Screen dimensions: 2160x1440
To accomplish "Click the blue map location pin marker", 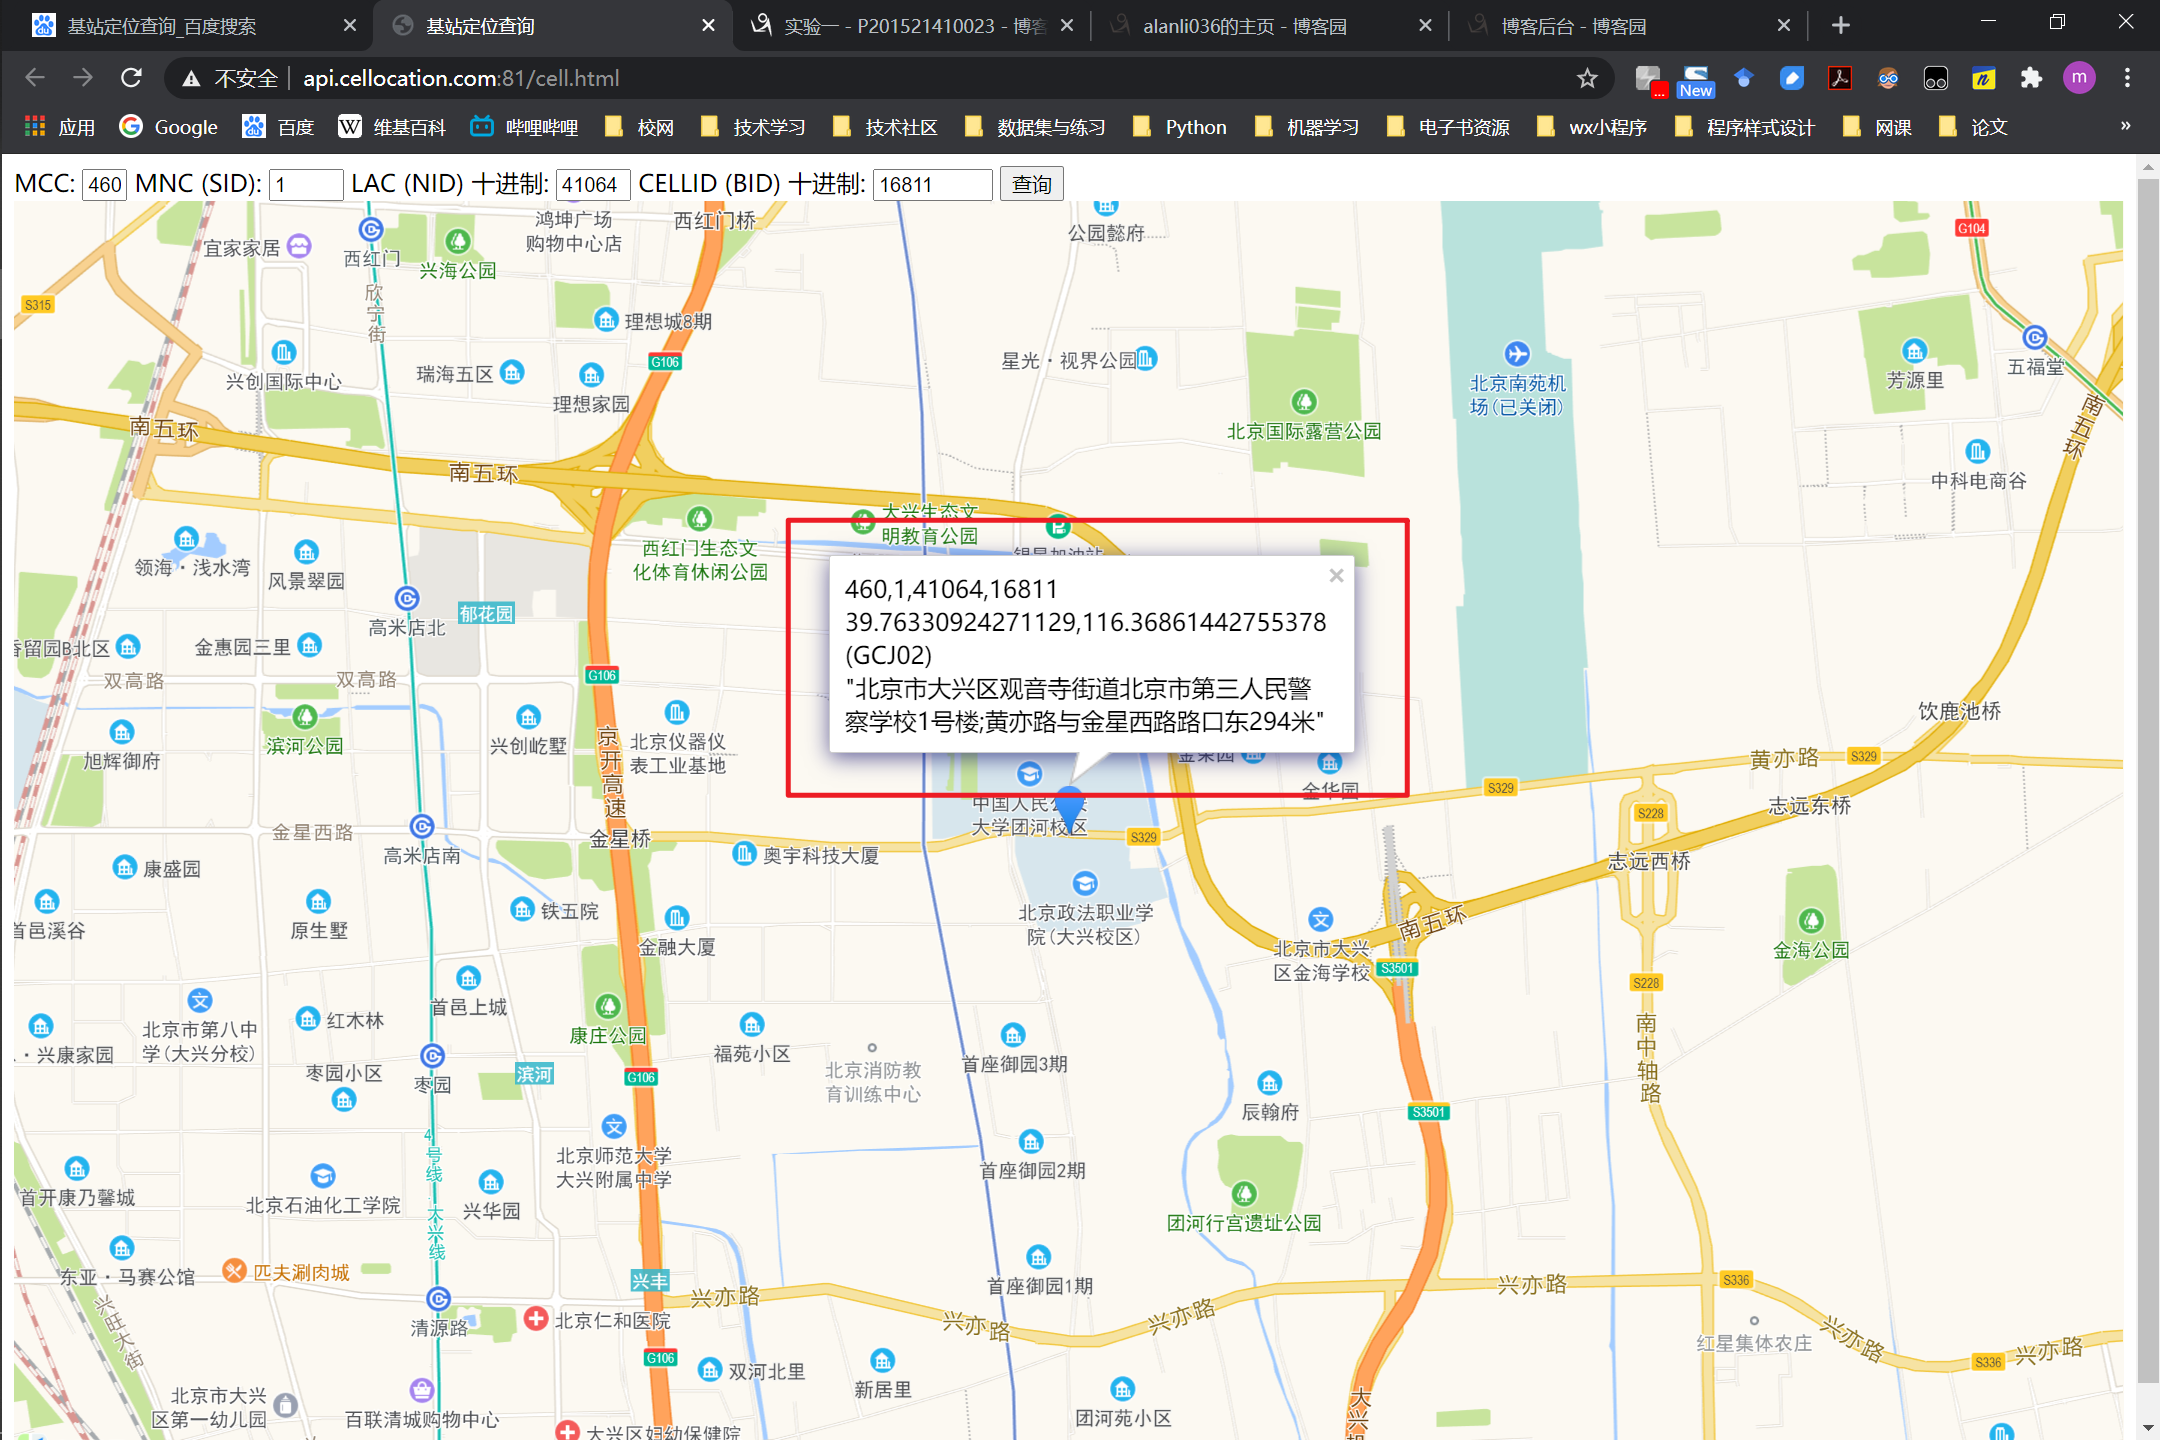I will point(1070,805).
